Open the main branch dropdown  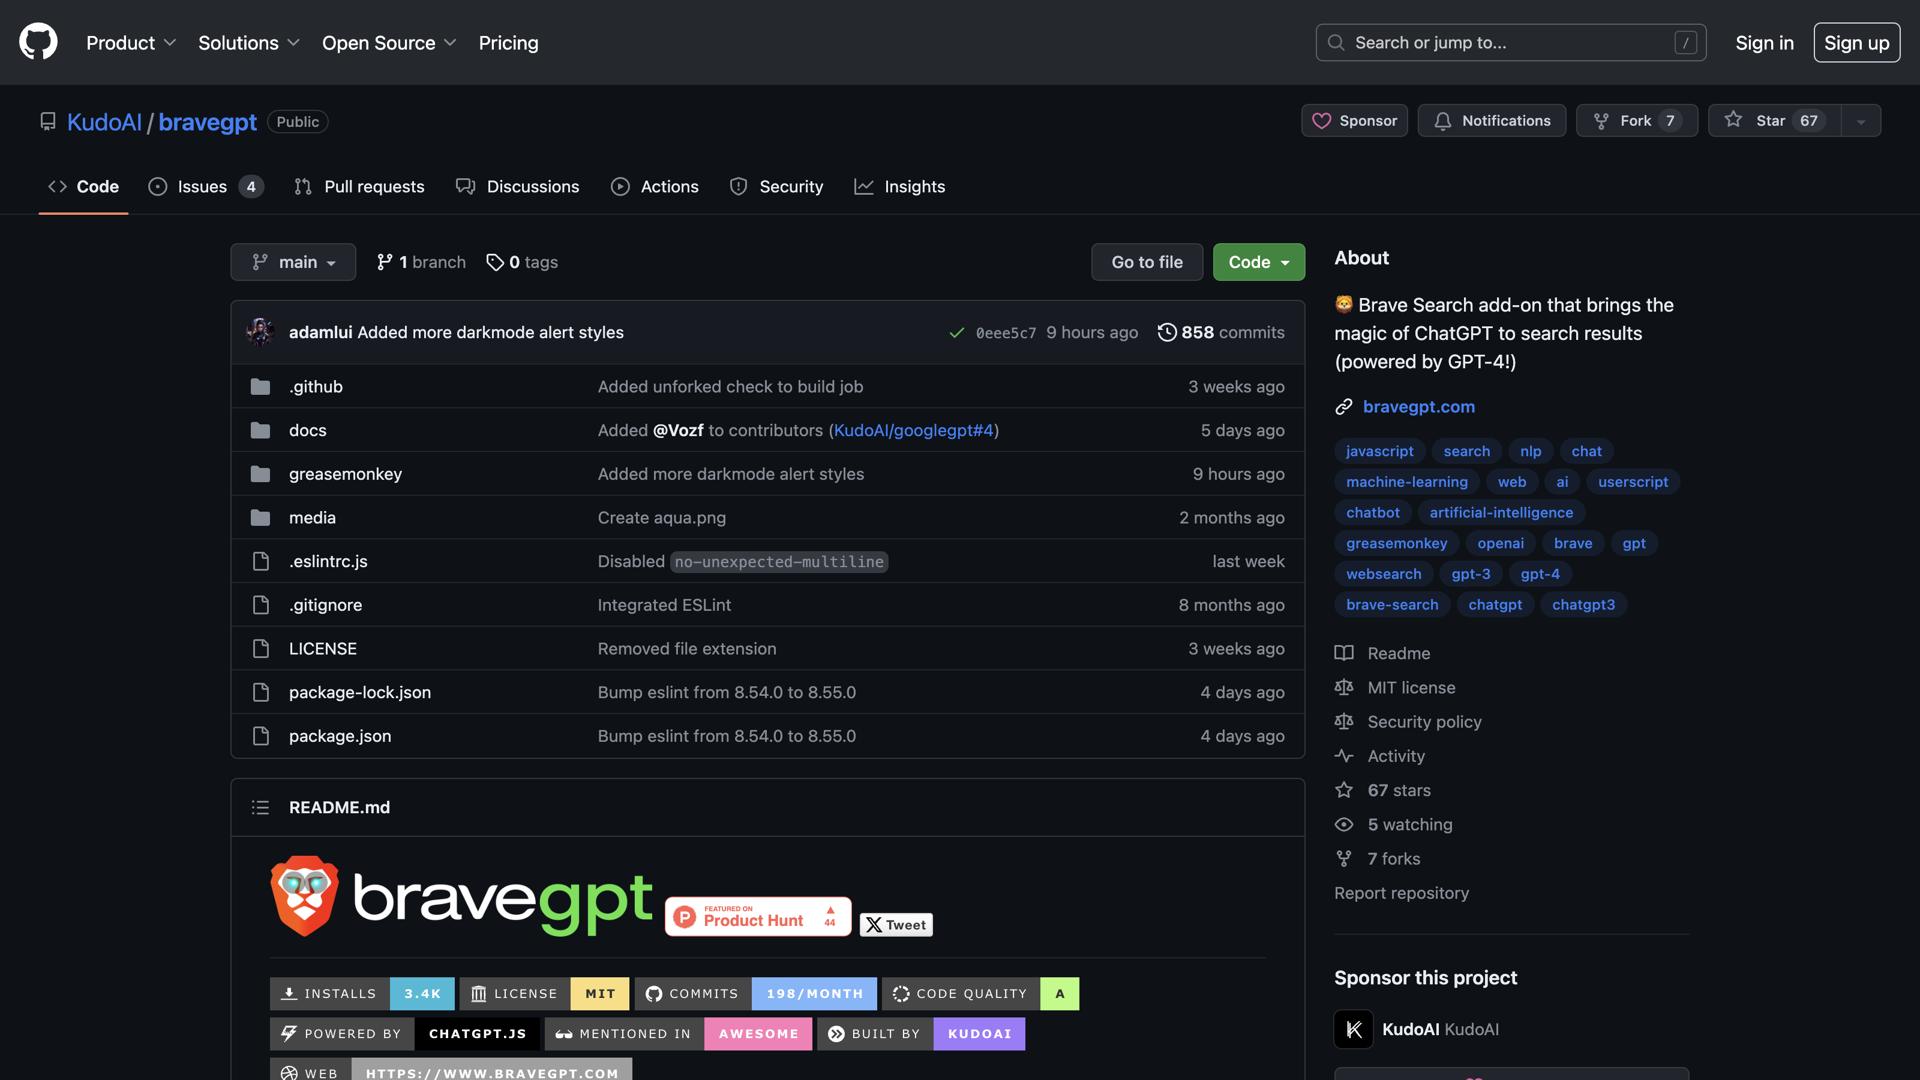293,262
